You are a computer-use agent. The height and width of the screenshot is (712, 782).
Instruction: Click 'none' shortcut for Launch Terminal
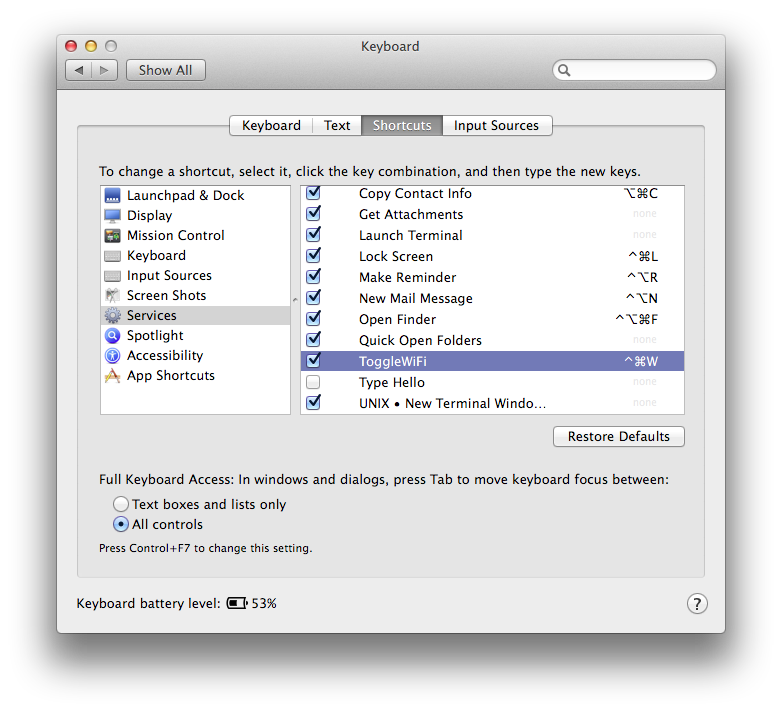point(645,234)
